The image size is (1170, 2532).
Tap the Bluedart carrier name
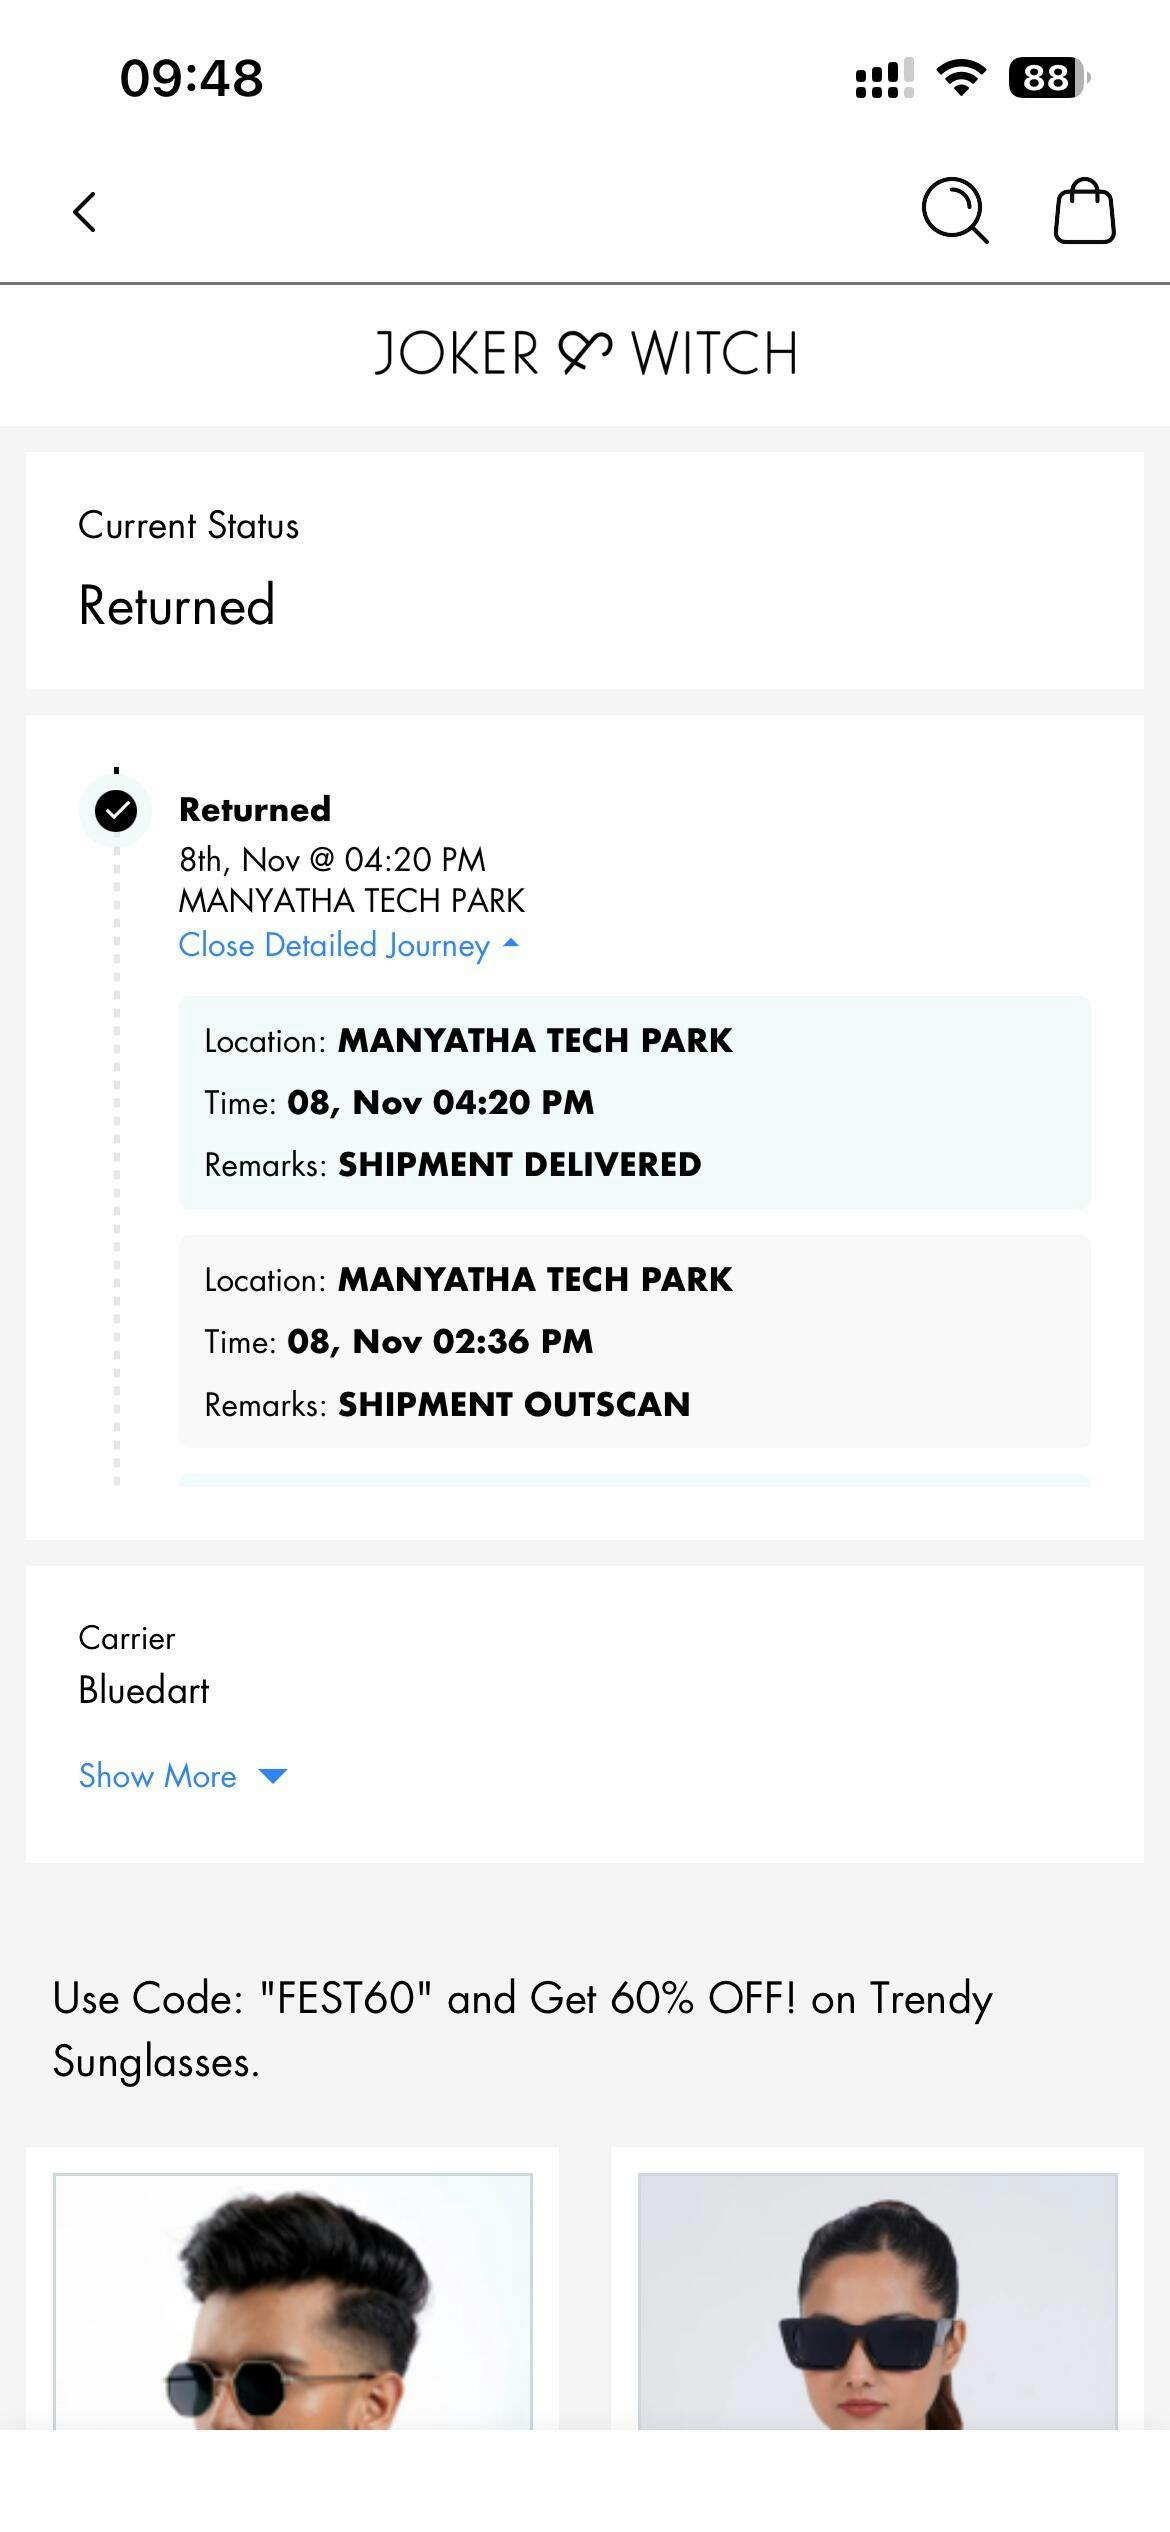pos(144,1690)
